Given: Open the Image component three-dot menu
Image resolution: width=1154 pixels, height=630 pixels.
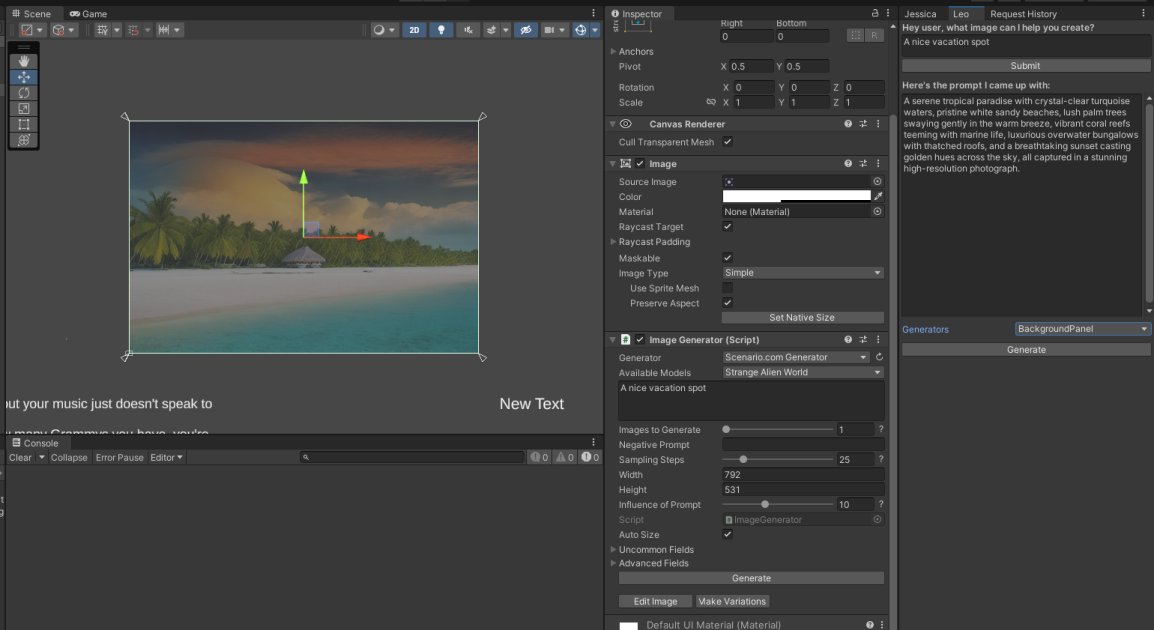Looking at the screenshot, I should click(878, 163).
